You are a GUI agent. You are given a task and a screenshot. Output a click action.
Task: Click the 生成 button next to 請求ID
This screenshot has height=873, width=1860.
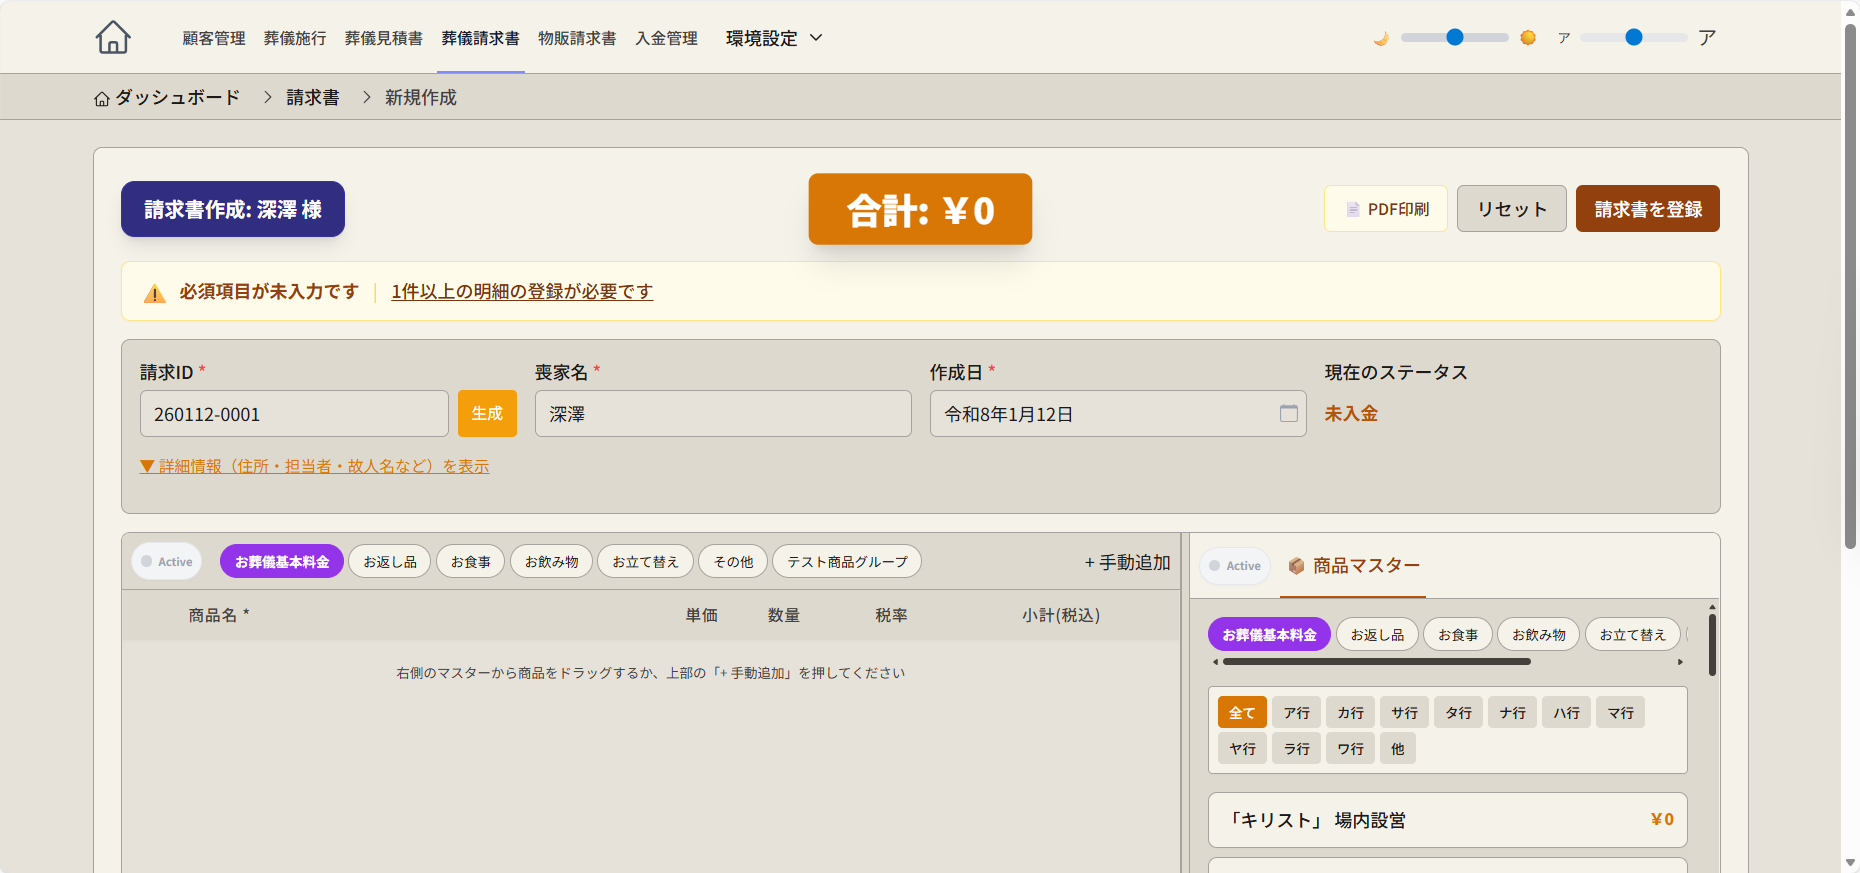click(x=487, y=413)
